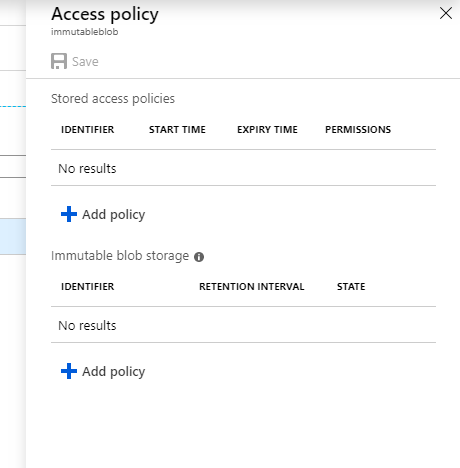Click plus icon under Stored access policies

tap(69, 214)
